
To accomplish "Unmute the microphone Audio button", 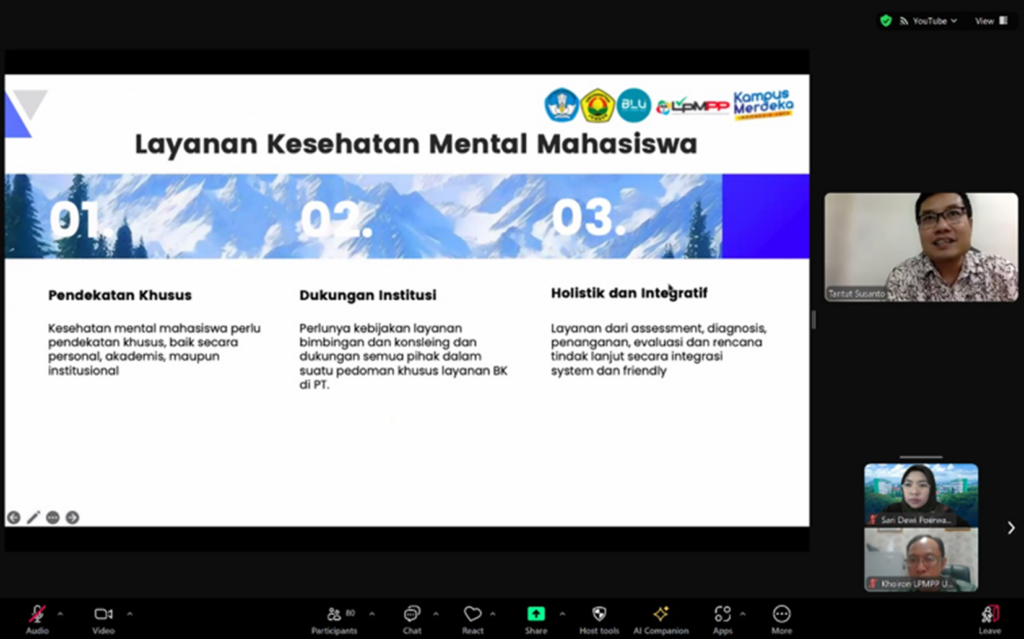I will point(37,614).
